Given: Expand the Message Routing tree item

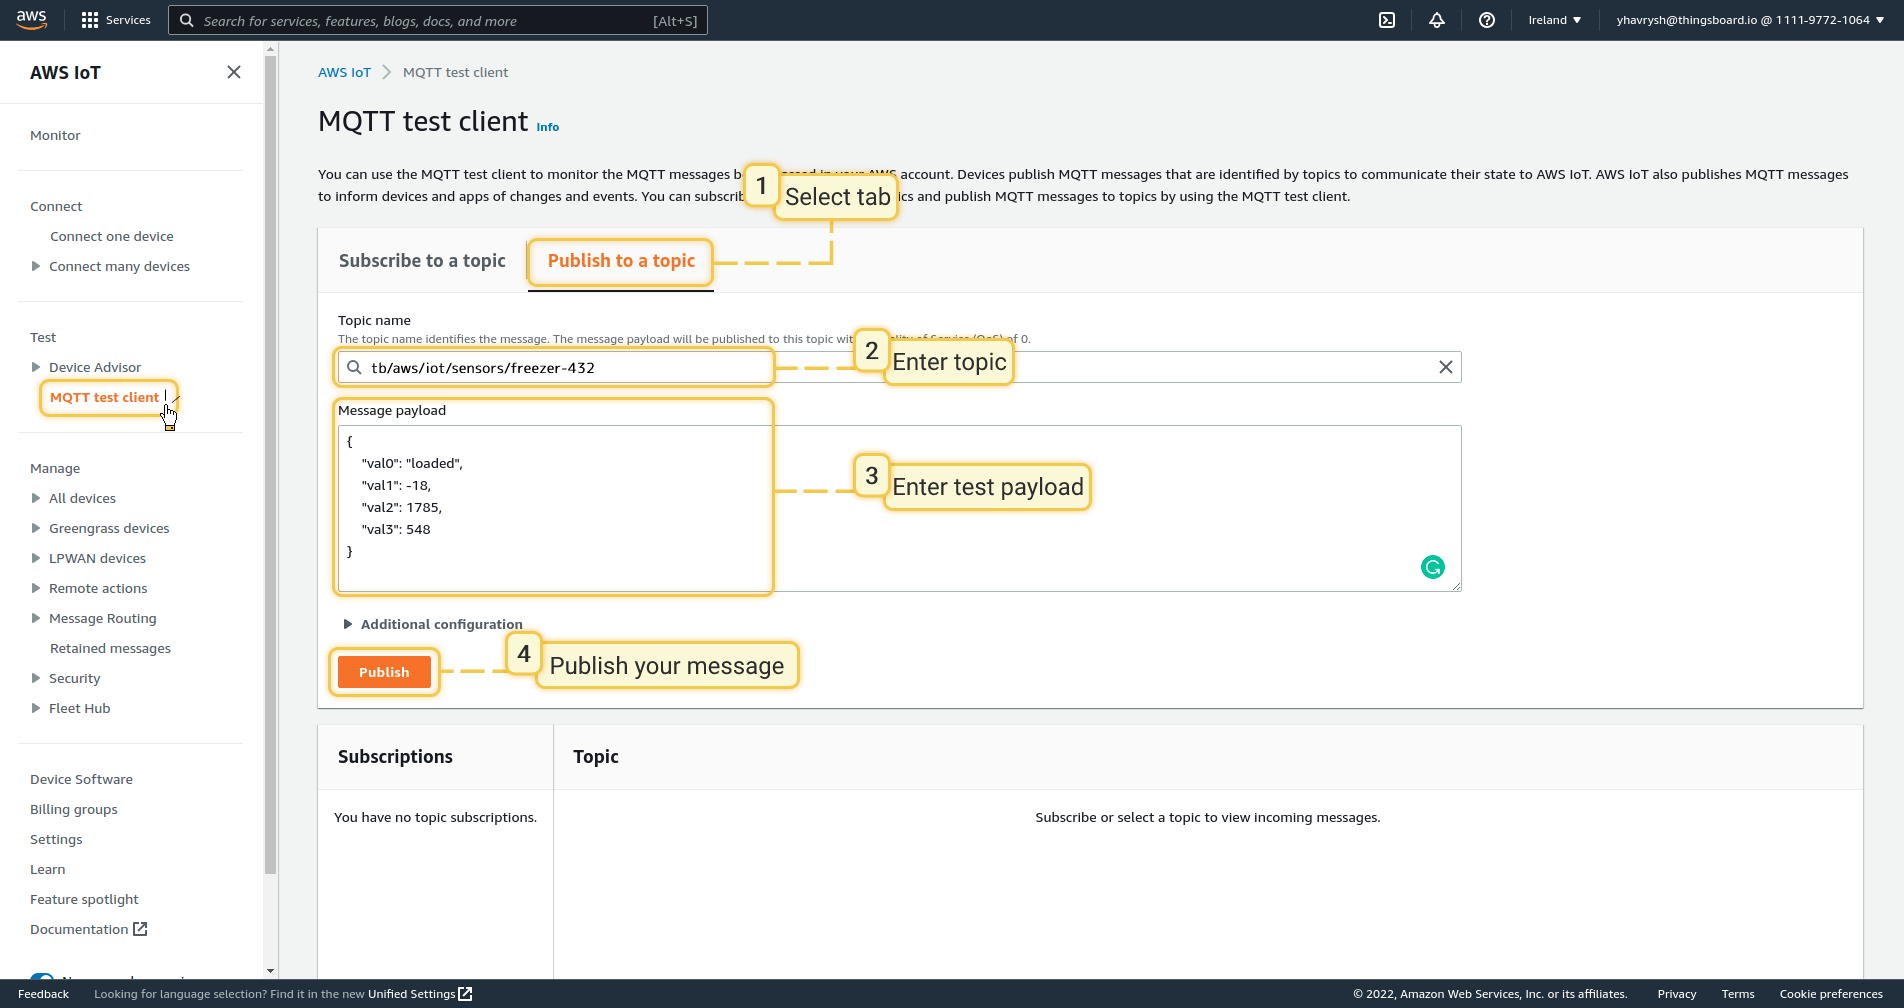Looking at the screenshot, I should coord(36,618).
